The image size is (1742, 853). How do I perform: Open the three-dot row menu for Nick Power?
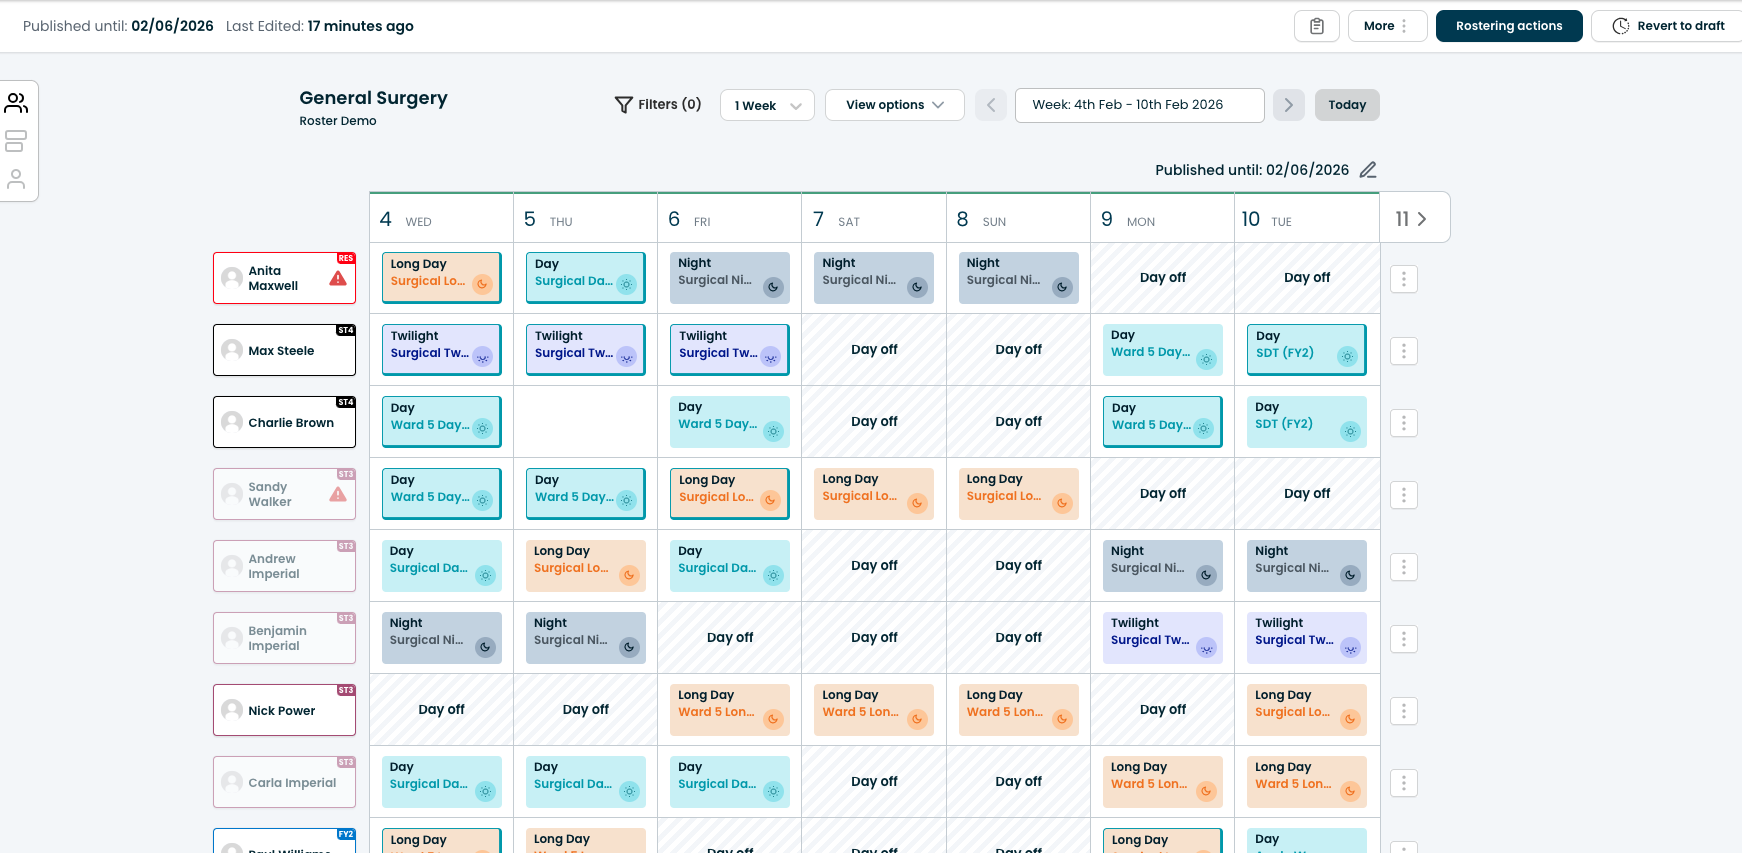pyautogui.click(x=1403, y=711)
